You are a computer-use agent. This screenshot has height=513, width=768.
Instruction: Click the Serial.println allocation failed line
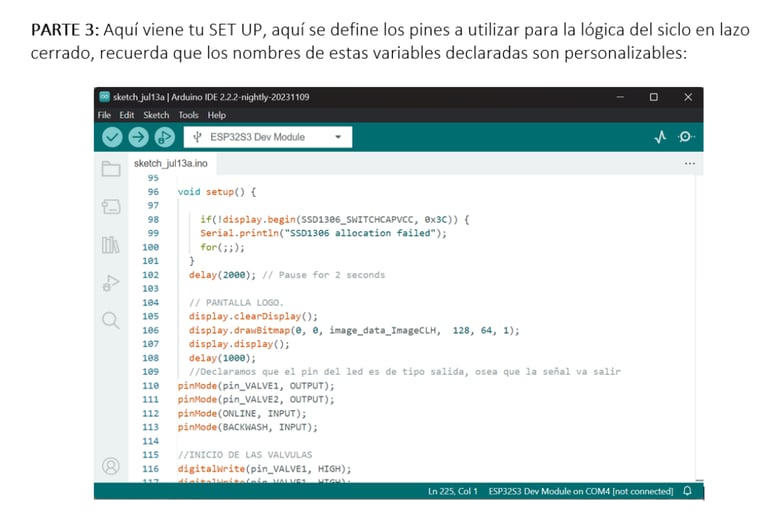point(323,233)
